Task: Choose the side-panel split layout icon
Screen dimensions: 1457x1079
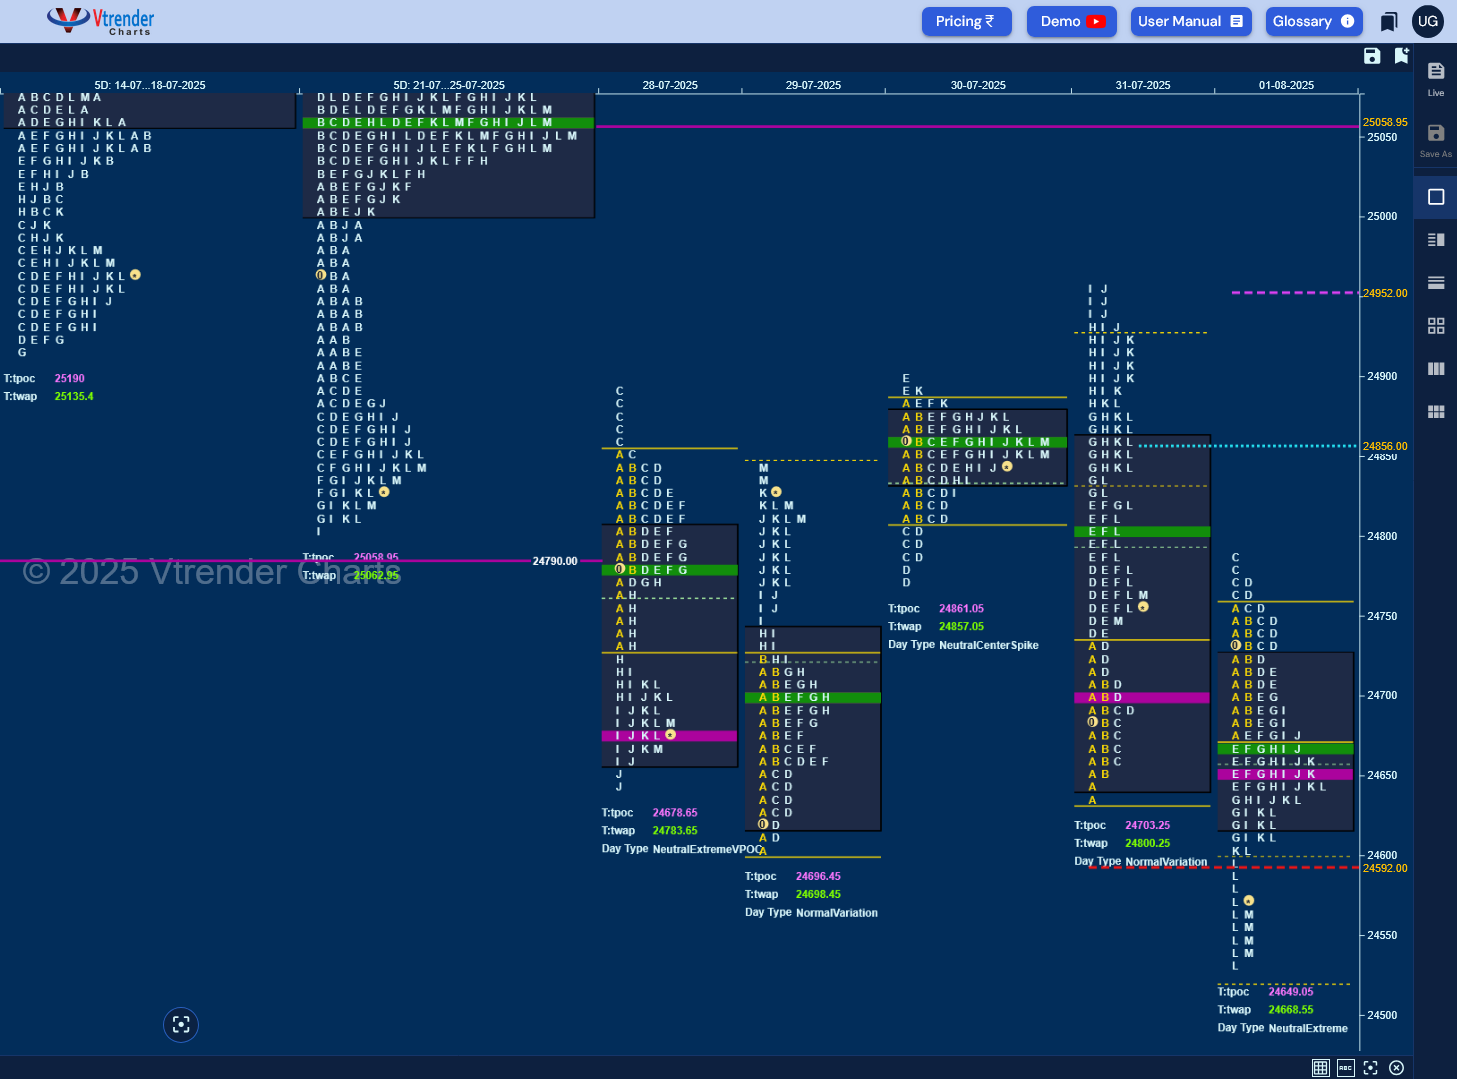Action: click(x=1436, y=240)
